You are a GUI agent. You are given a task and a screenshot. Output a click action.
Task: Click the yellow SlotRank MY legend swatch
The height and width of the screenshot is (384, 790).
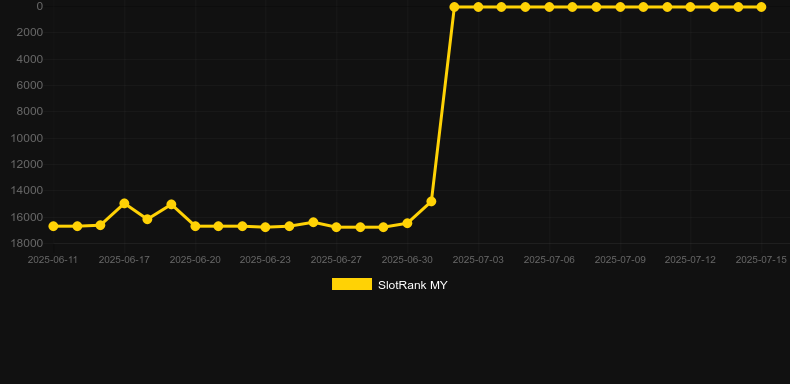(352, 284)
